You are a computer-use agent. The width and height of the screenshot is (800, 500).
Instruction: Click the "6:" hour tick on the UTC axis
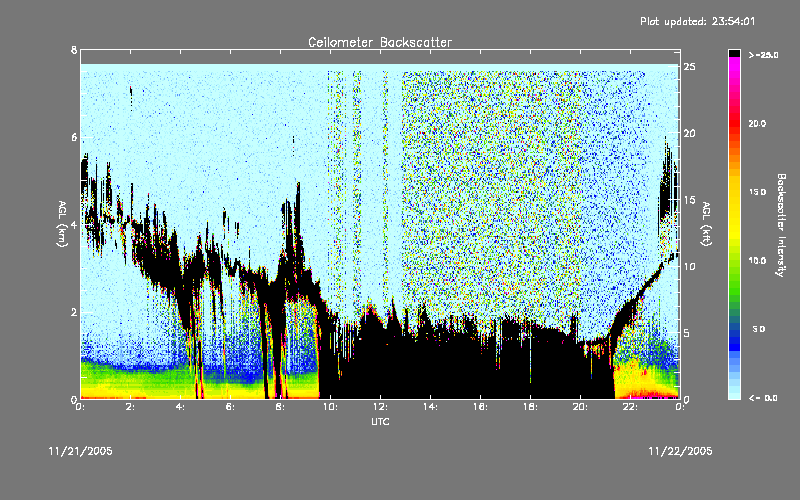point(230,407)
